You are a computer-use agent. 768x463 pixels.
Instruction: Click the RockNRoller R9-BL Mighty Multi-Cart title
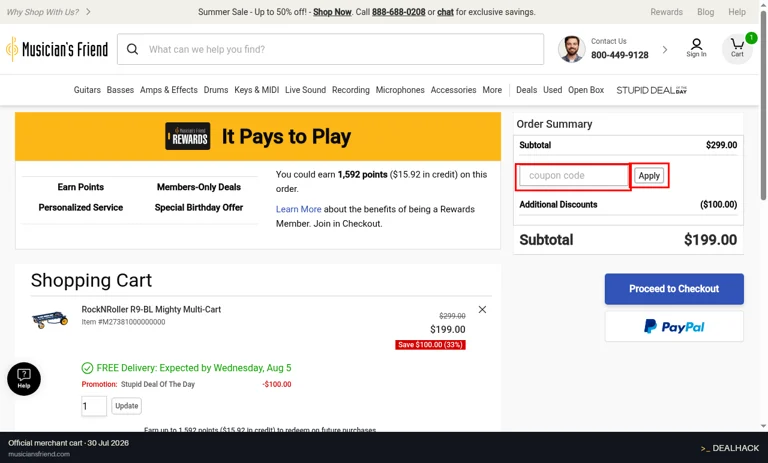pyautogui.click(x=151, y=310)
